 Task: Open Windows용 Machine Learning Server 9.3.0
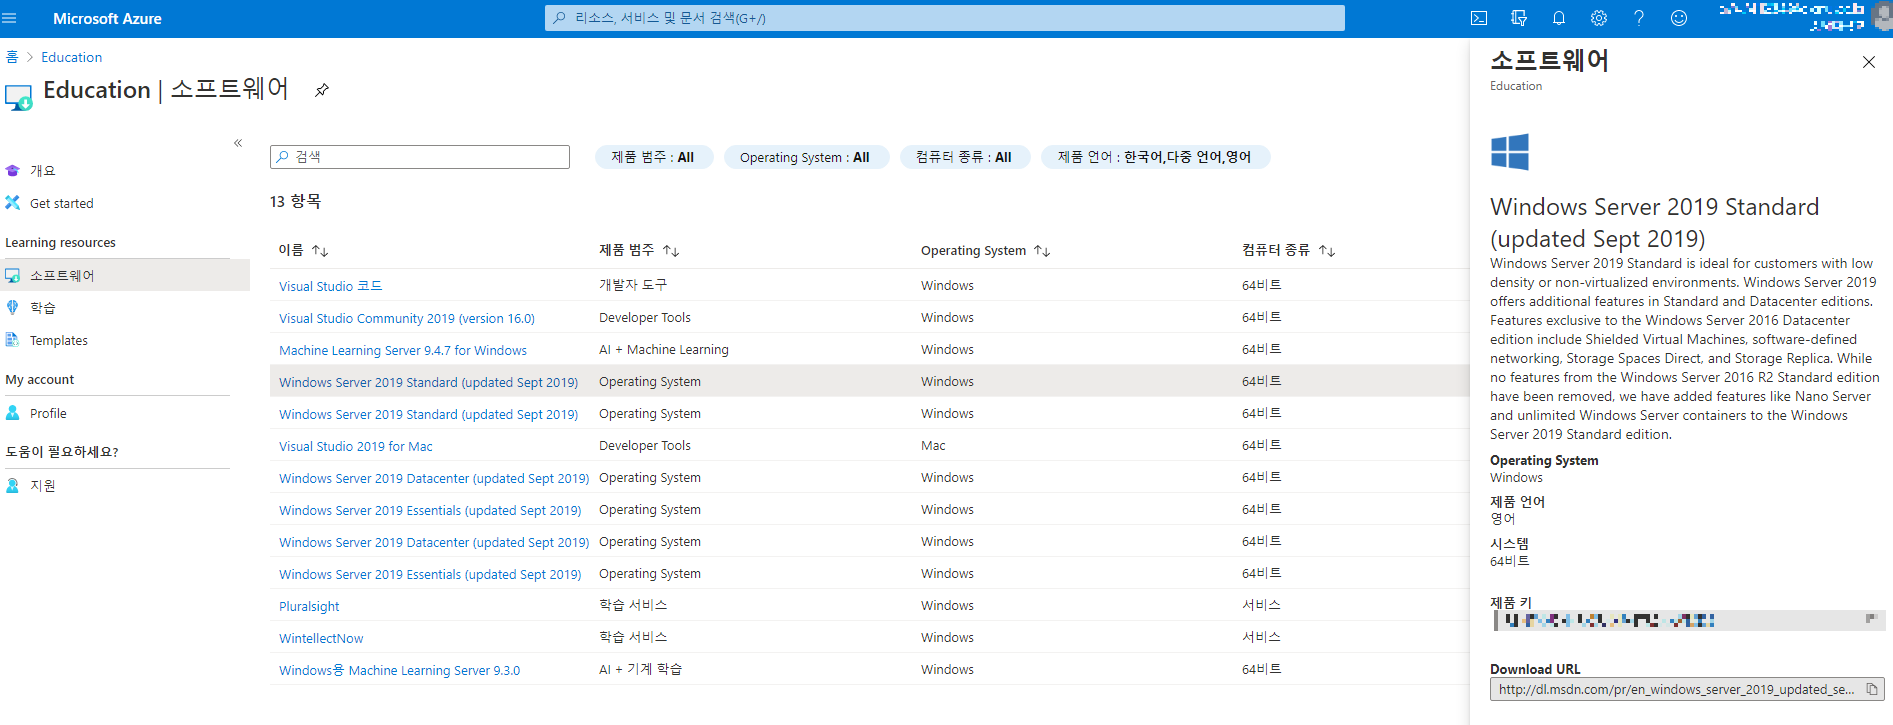pos(399,670)
